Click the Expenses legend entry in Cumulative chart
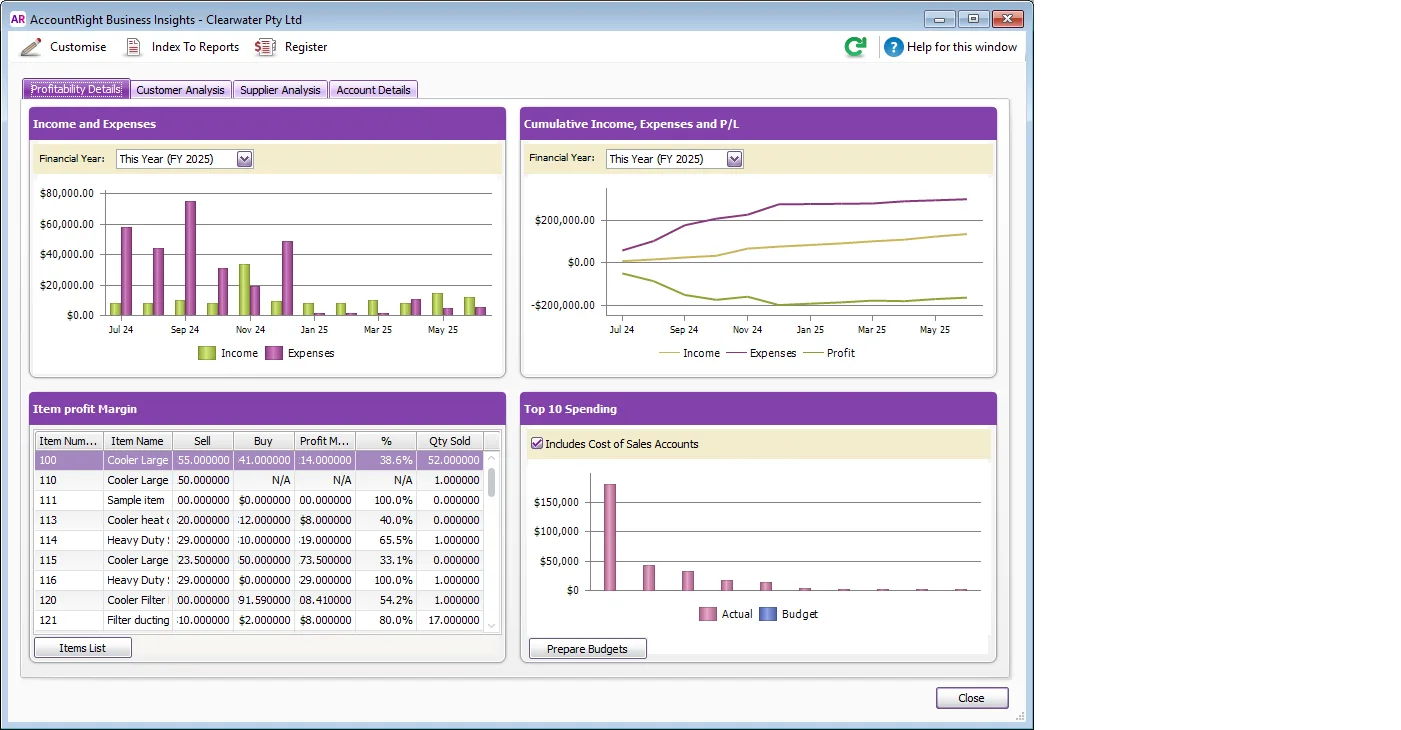 pyautogui.click(x=760, y=353)
